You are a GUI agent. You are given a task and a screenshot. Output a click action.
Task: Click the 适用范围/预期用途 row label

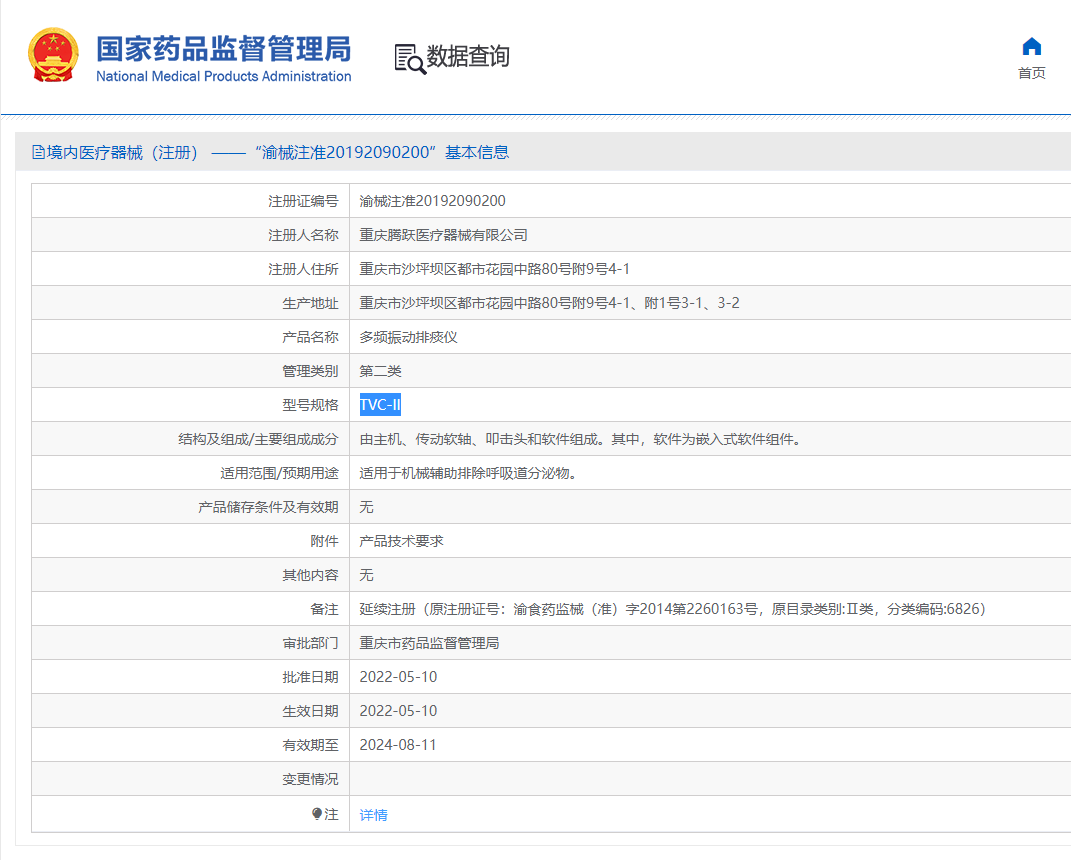(x=279, y=473)
